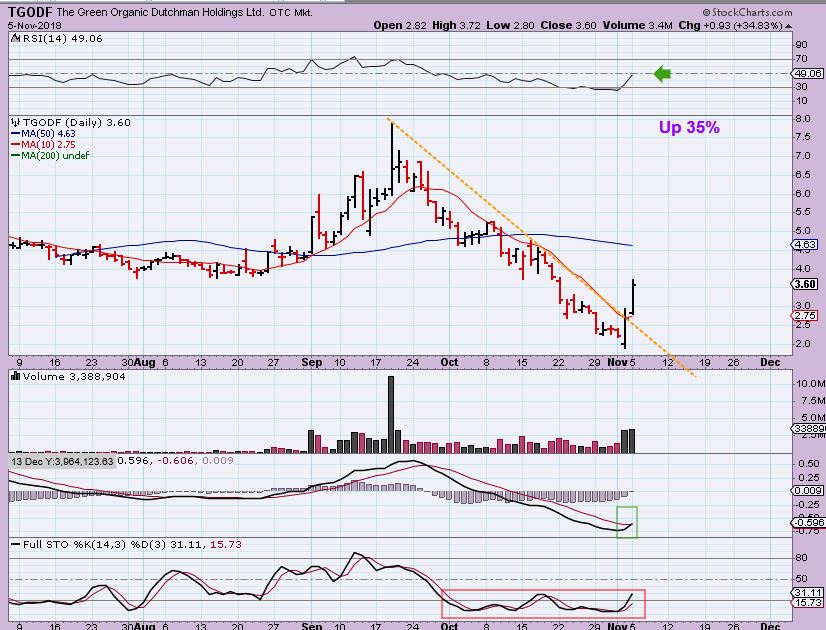Screen dimensions: 826x630
Task: Click the Dec label beneath the price panel
Action: point(770,362)
